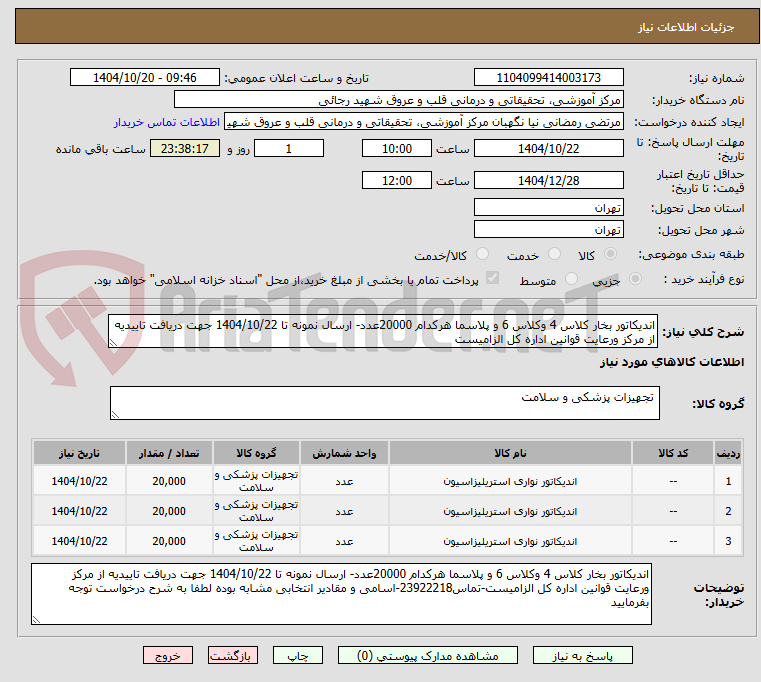Click the جزئیات اطلاعات نیاز header title

(686, 27)
